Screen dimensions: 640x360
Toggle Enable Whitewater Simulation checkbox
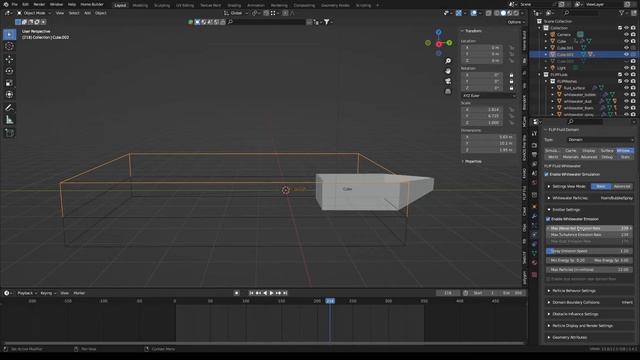(546, 174)
